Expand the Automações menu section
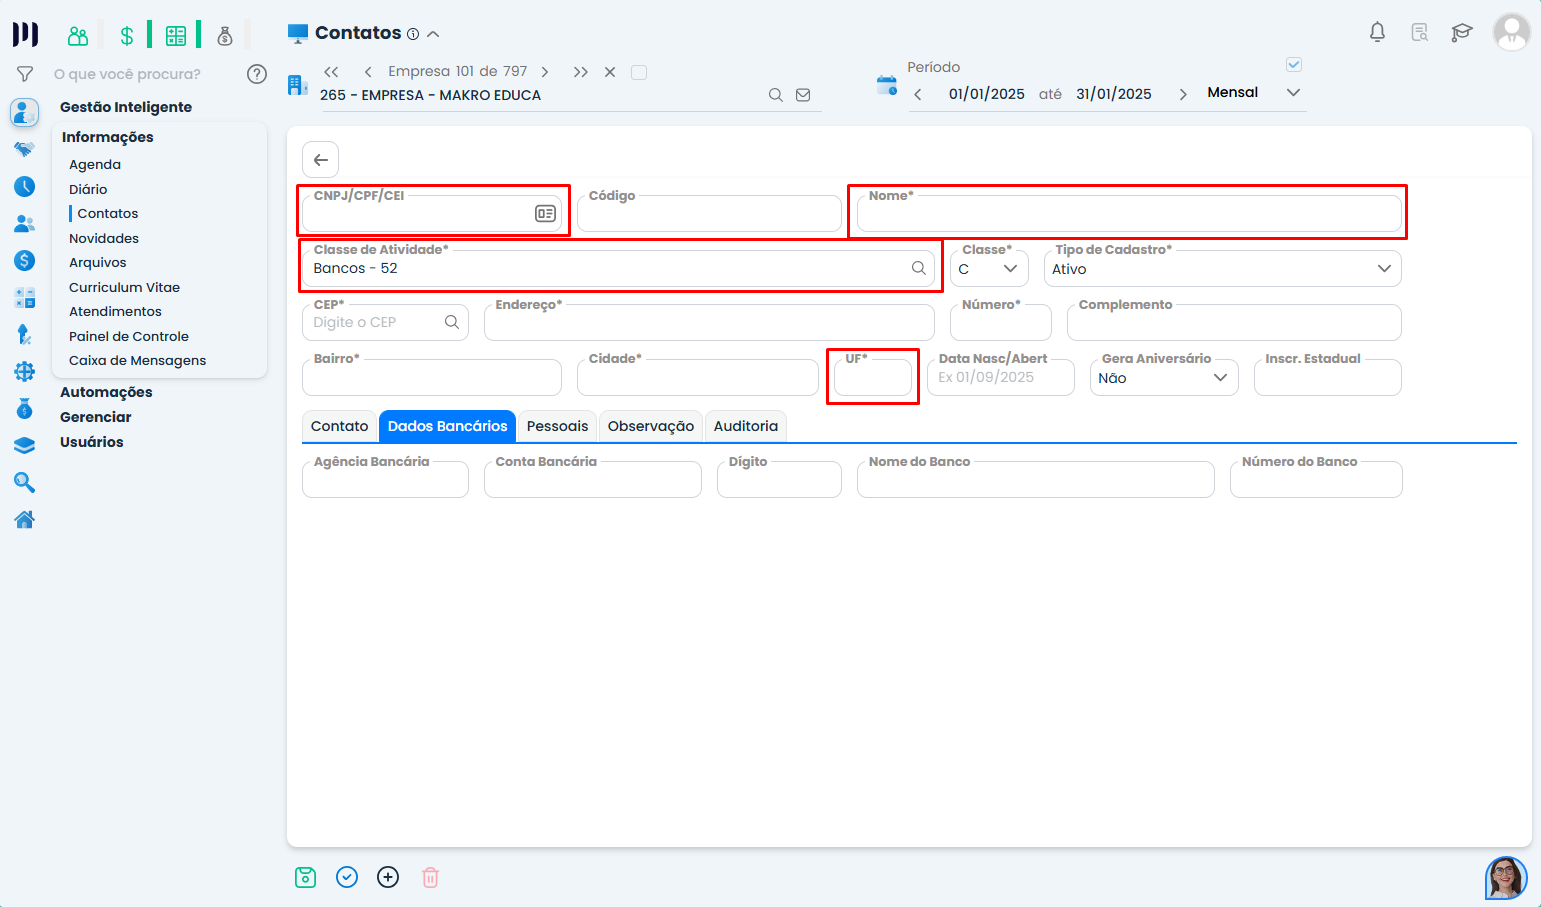 point(106,392)
